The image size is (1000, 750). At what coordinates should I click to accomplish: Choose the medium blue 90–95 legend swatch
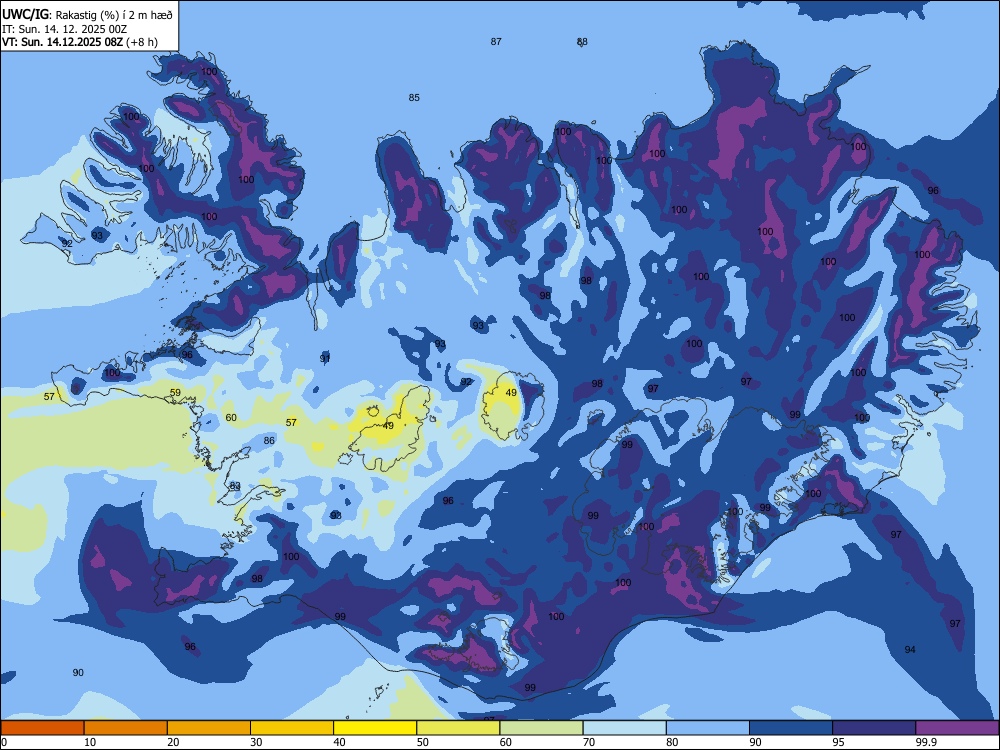791,728
